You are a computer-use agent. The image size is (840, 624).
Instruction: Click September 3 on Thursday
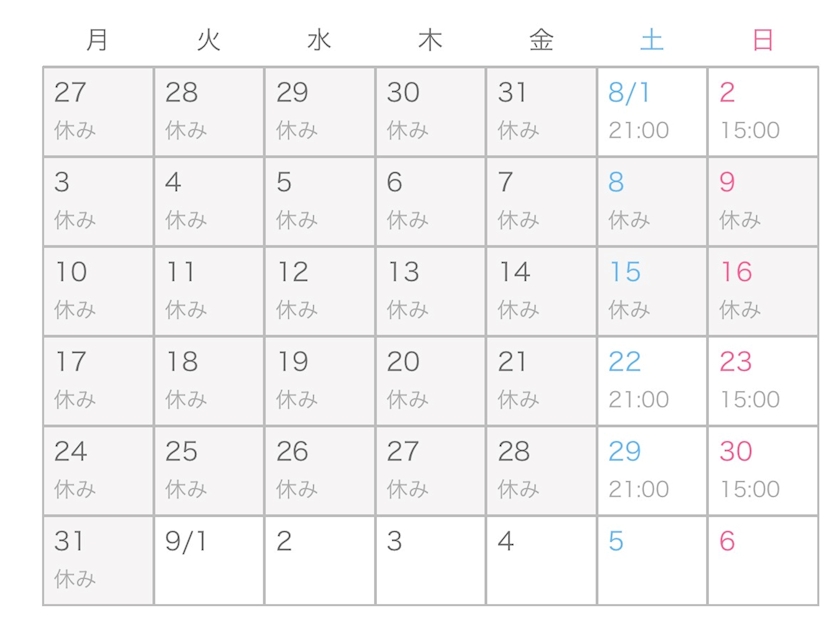[x=431, y=561]
